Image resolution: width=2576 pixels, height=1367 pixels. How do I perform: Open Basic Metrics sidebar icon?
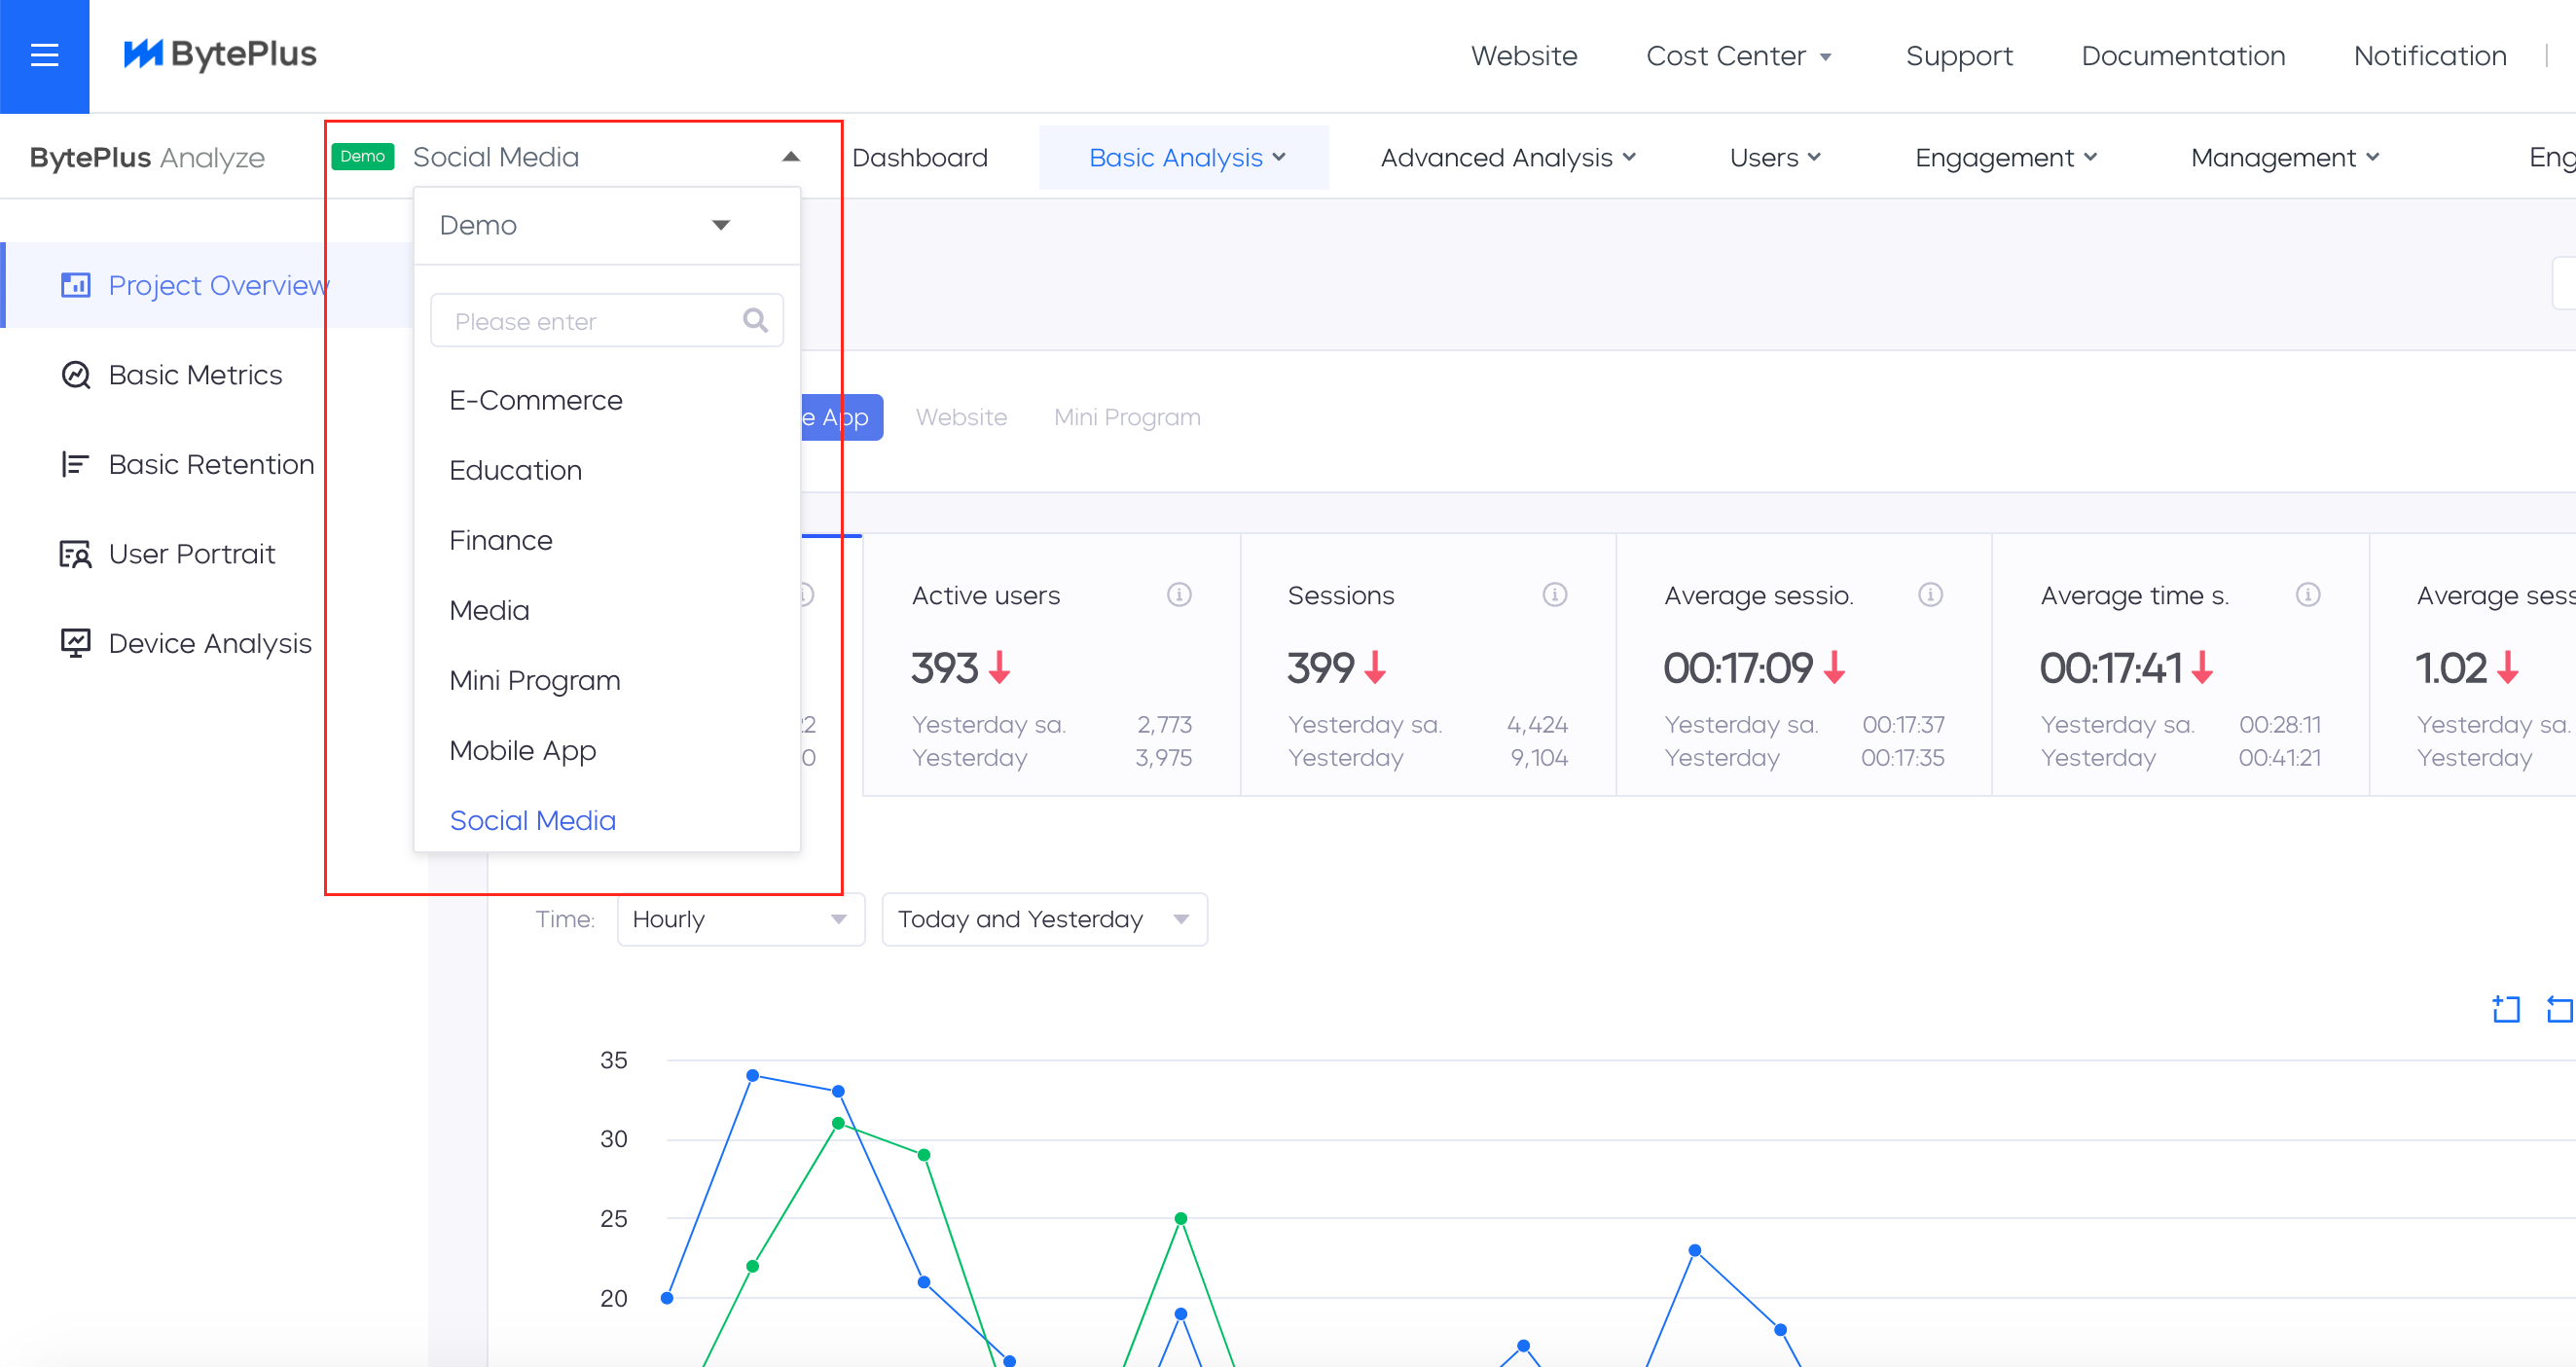click(x=75, y=375)
